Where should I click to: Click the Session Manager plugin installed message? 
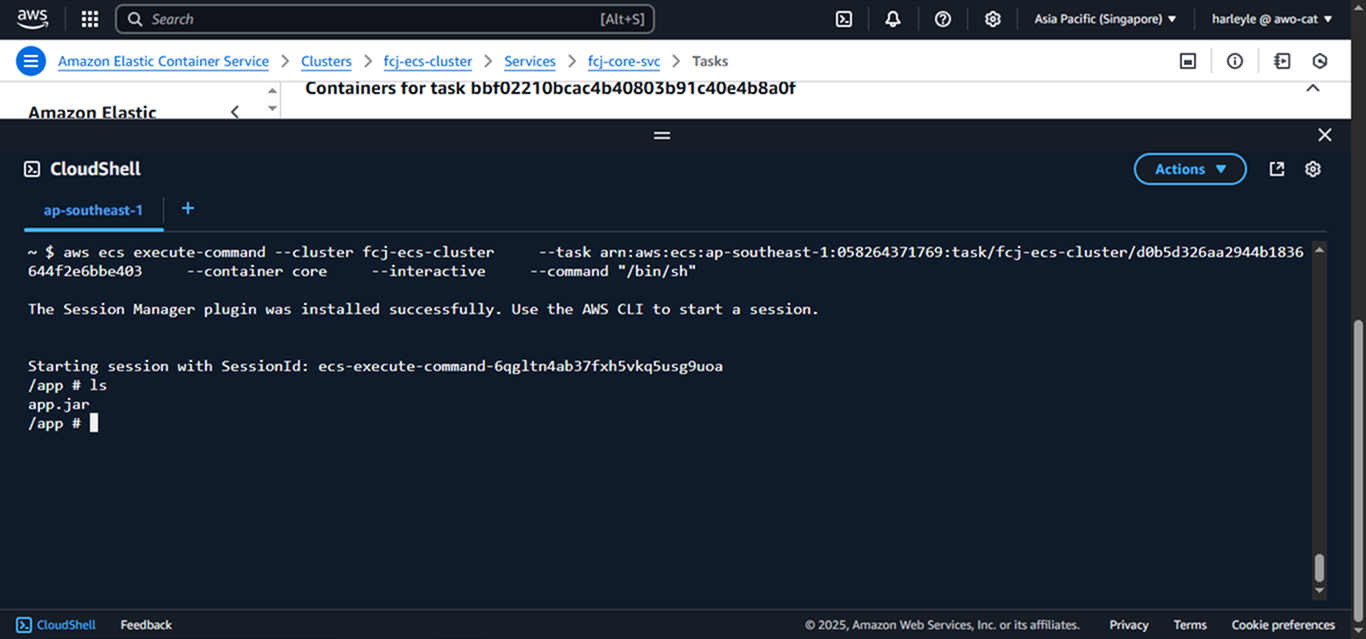[423, 309]
